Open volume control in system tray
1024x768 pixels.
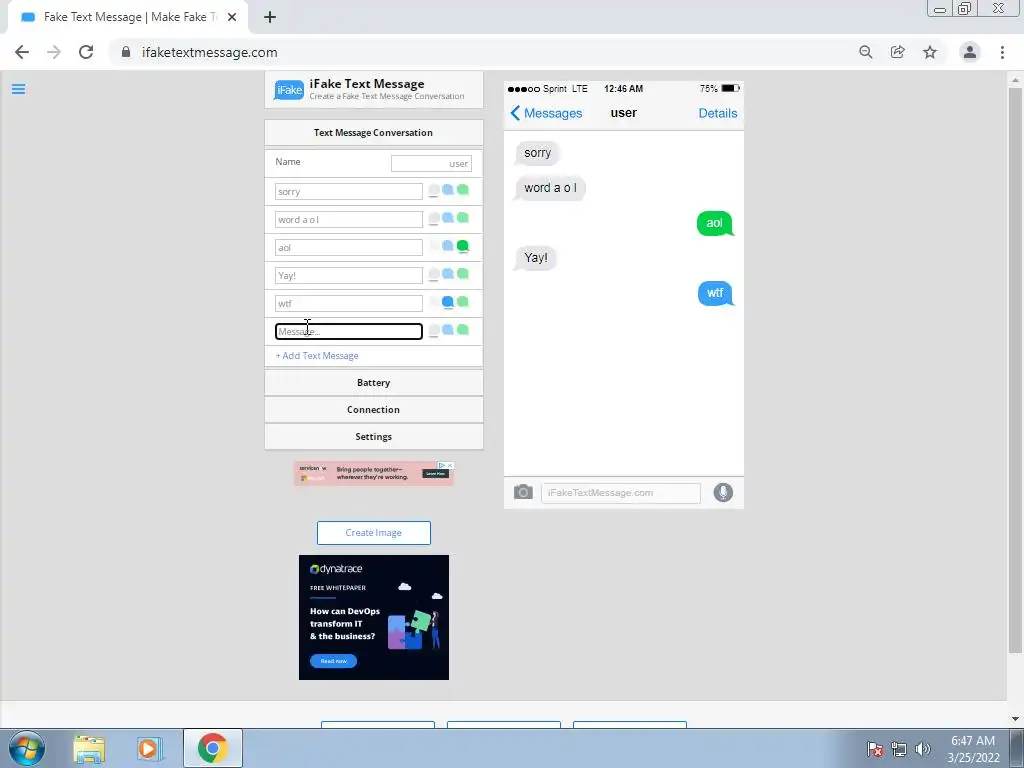pos(922,749)
